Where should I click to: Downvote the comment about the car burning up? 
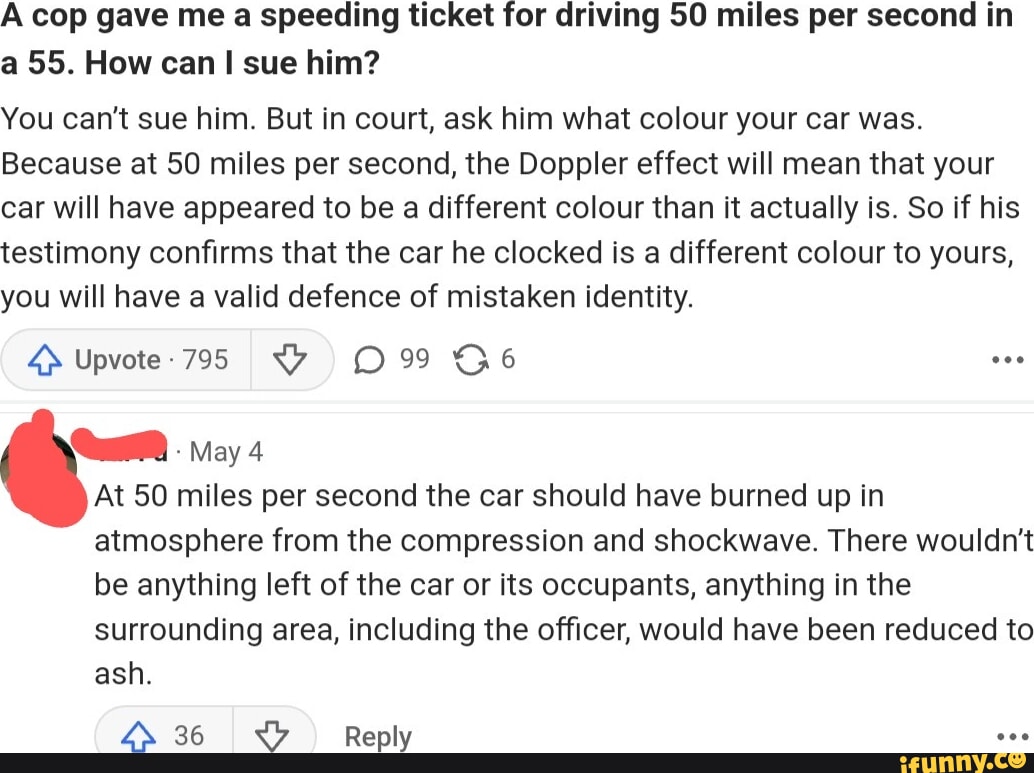click(271, 736)
